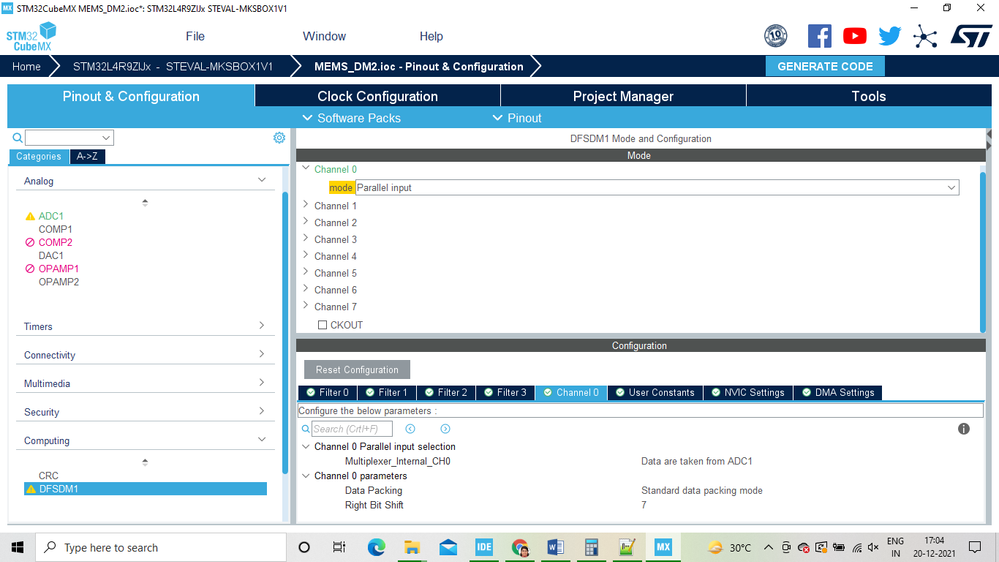Image resolution: width=999 pixels, height=562 pixels.
Task: Open the peripheral settings gear icon
Action: 279,138
